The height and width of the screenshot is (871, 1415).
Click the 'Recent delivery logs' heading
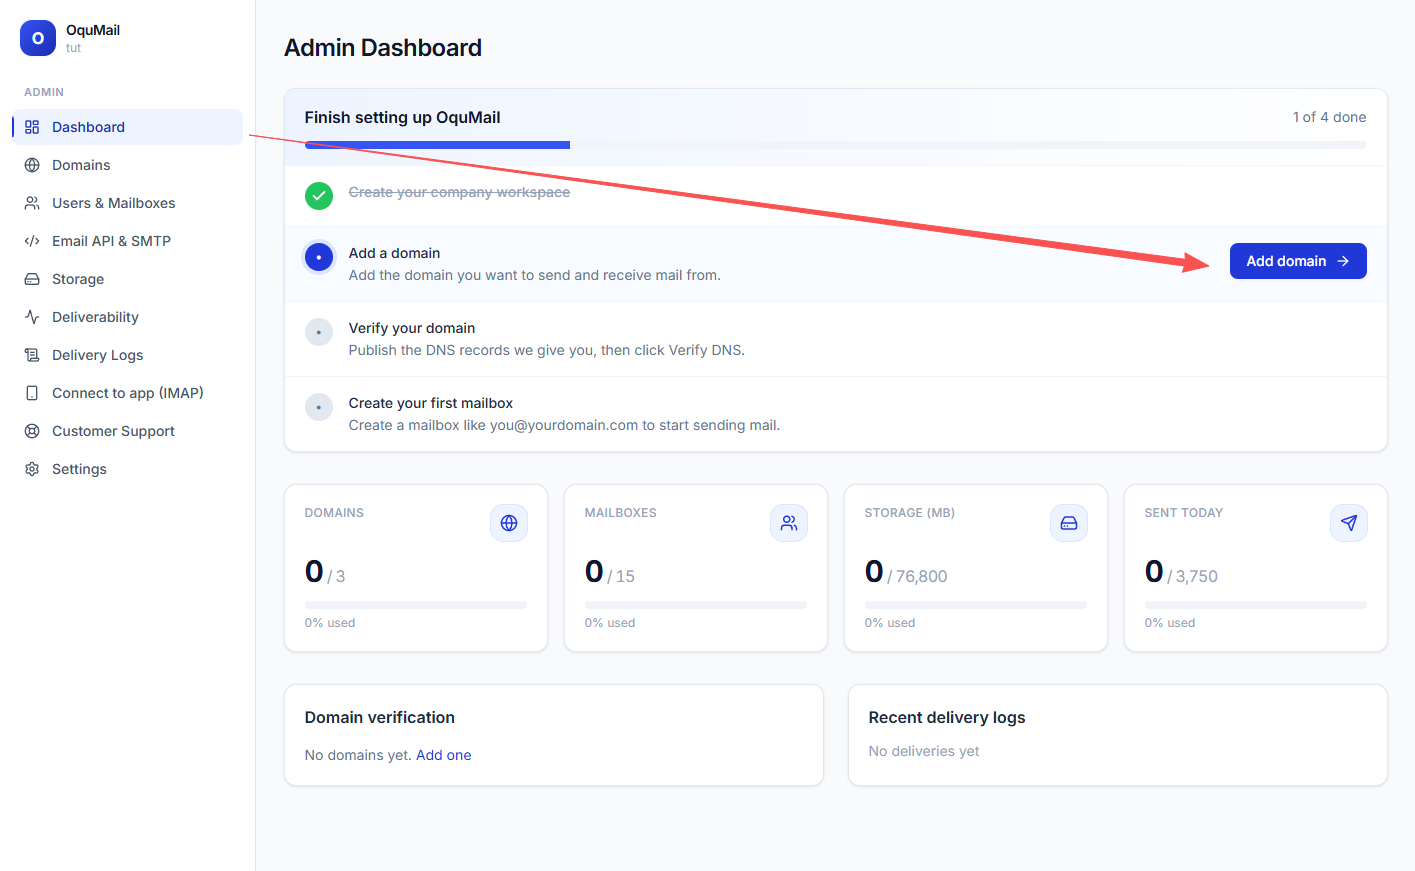click(947, 717)
